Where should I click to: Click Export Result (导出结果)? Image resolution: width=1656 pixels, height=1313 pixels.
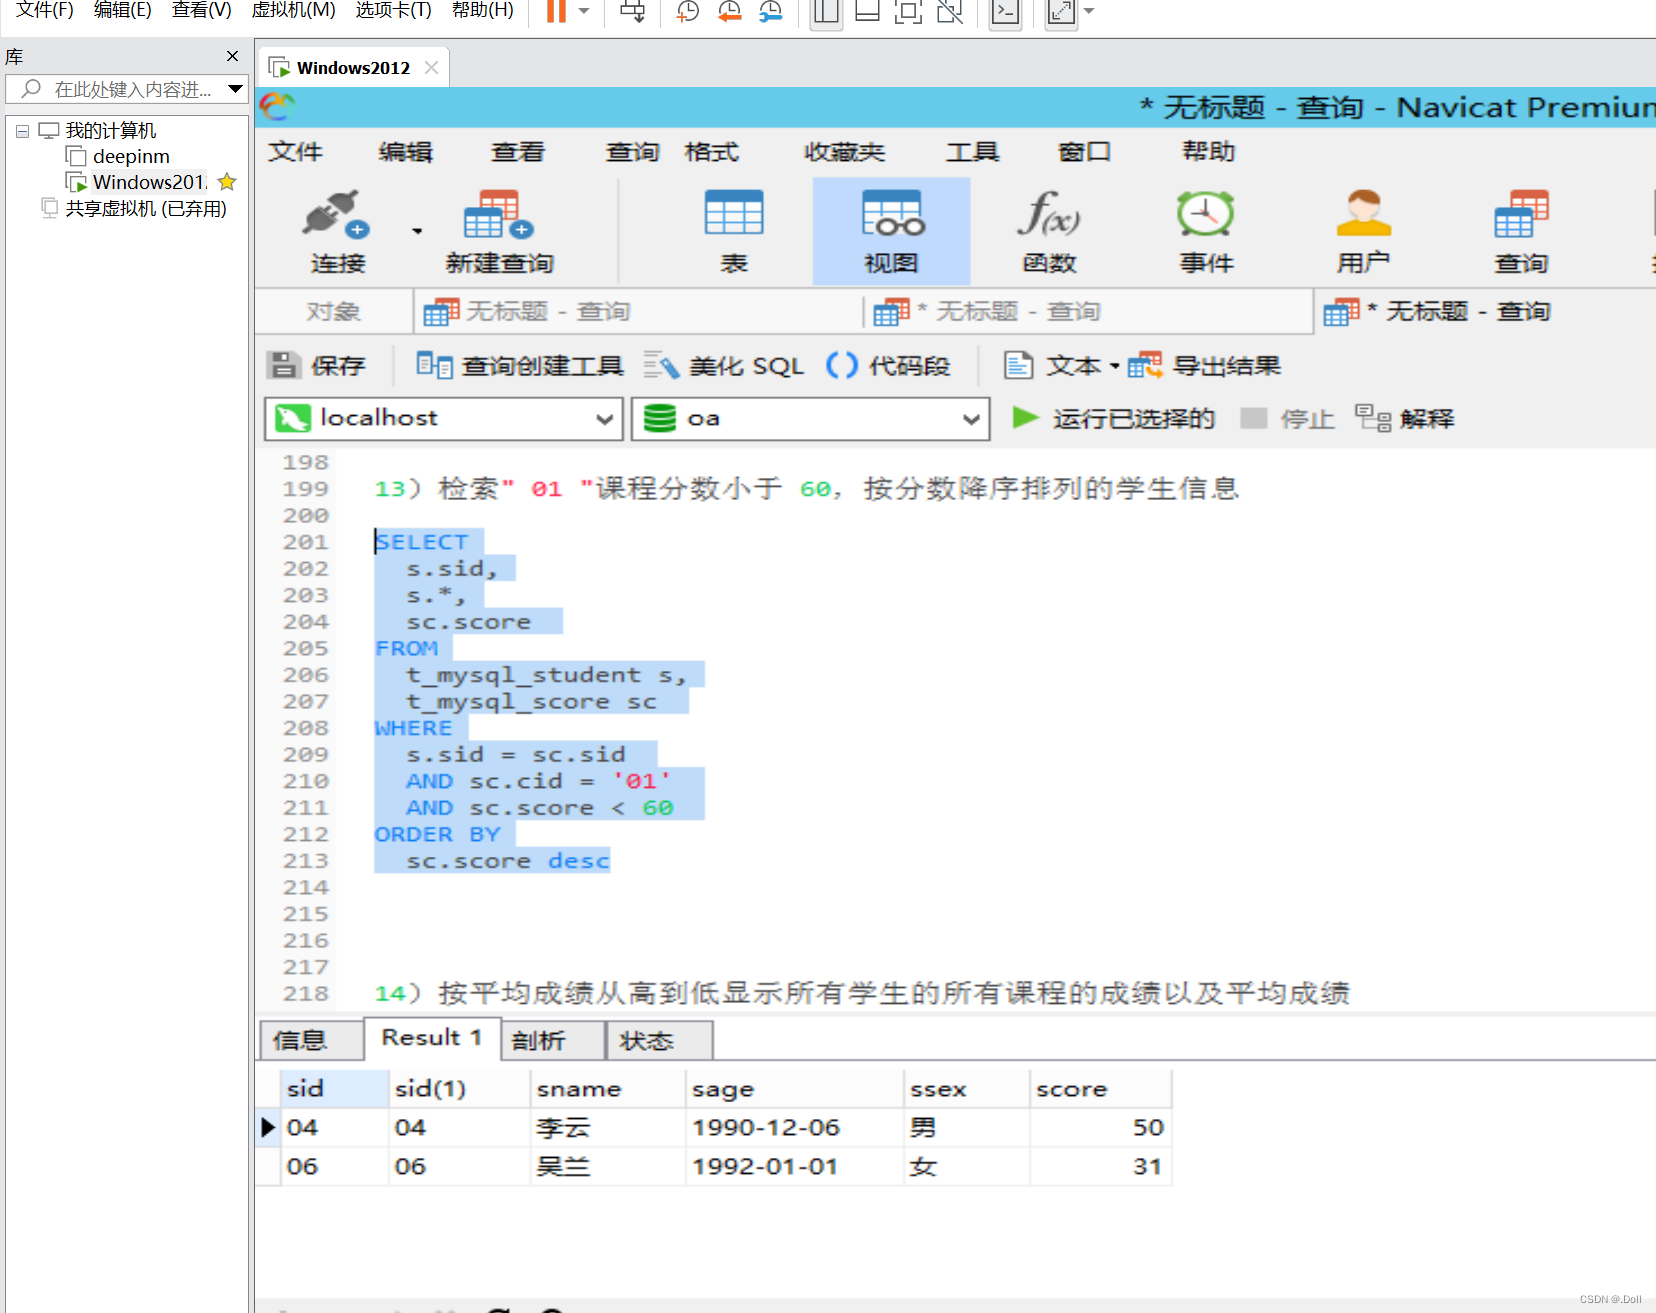tap(1204, 365)
